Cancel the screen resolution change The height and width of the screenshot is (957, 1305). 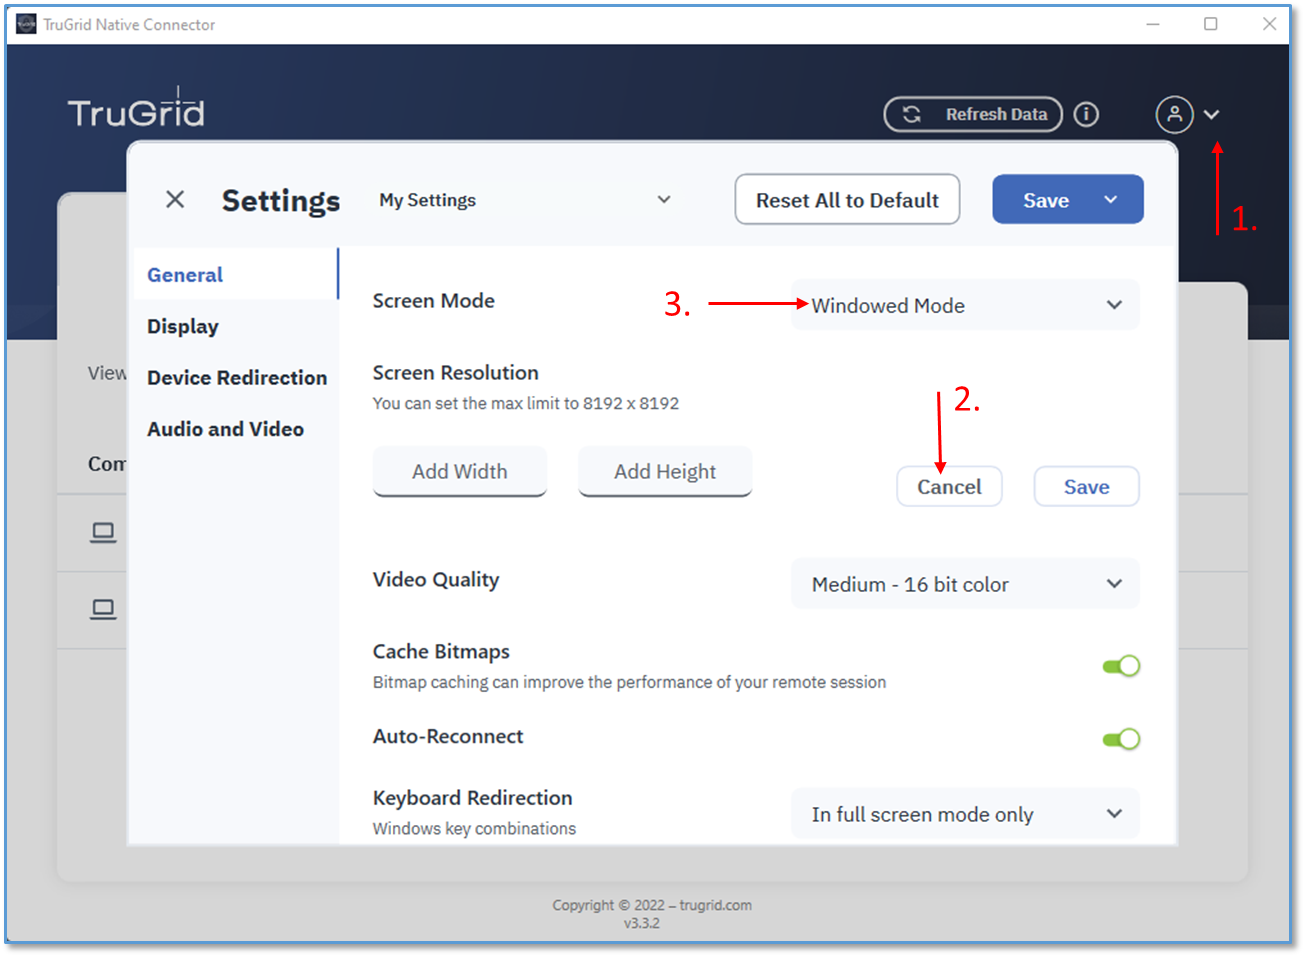tap(949, 487)
